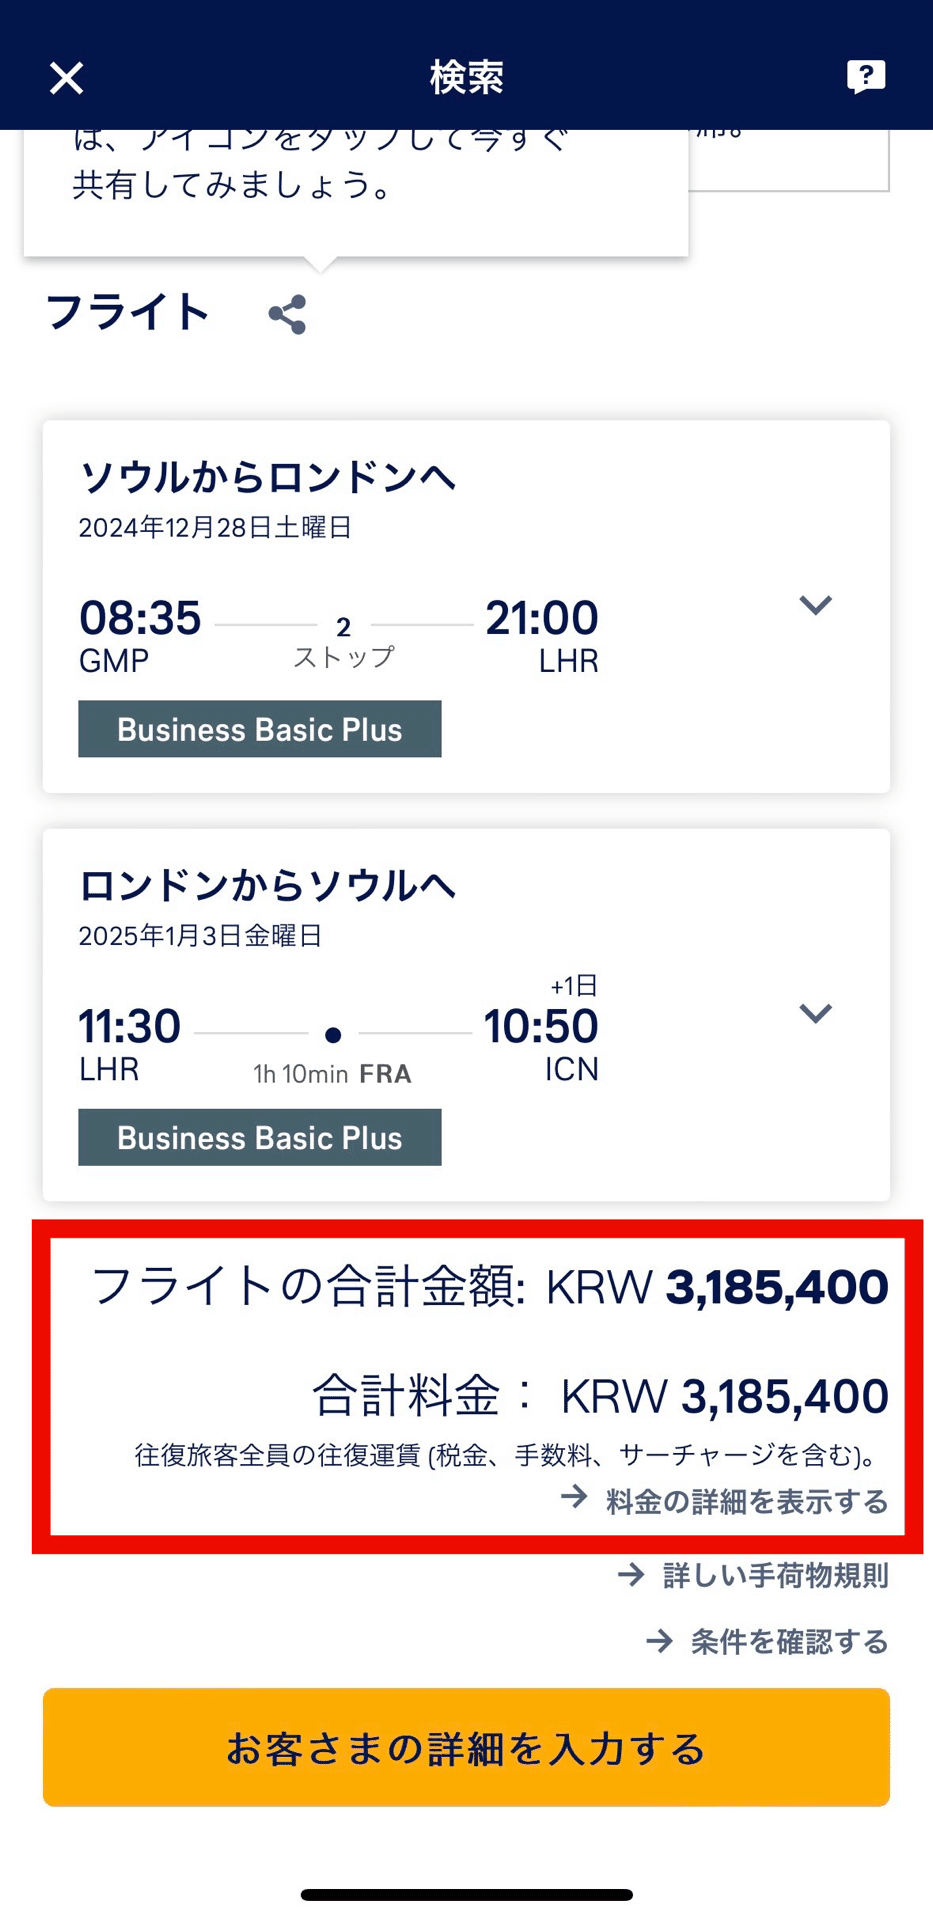Open the help chat icon

pos(865,76)
